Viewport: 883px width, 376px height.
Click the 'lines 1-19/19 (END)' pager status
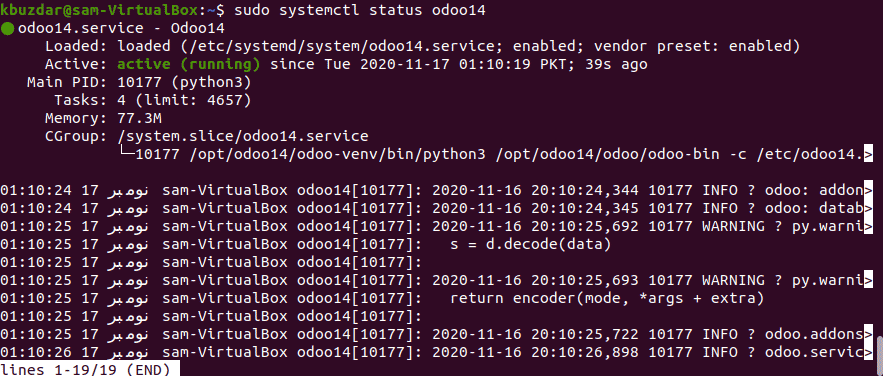(85, 370)
